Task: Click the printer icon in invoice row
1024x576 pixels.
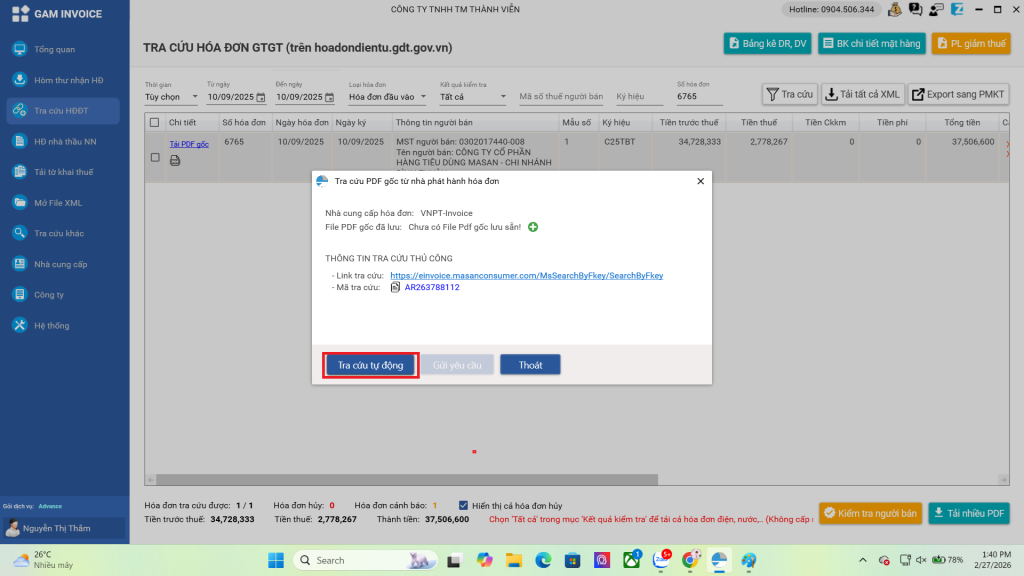Action: [175, 160]
